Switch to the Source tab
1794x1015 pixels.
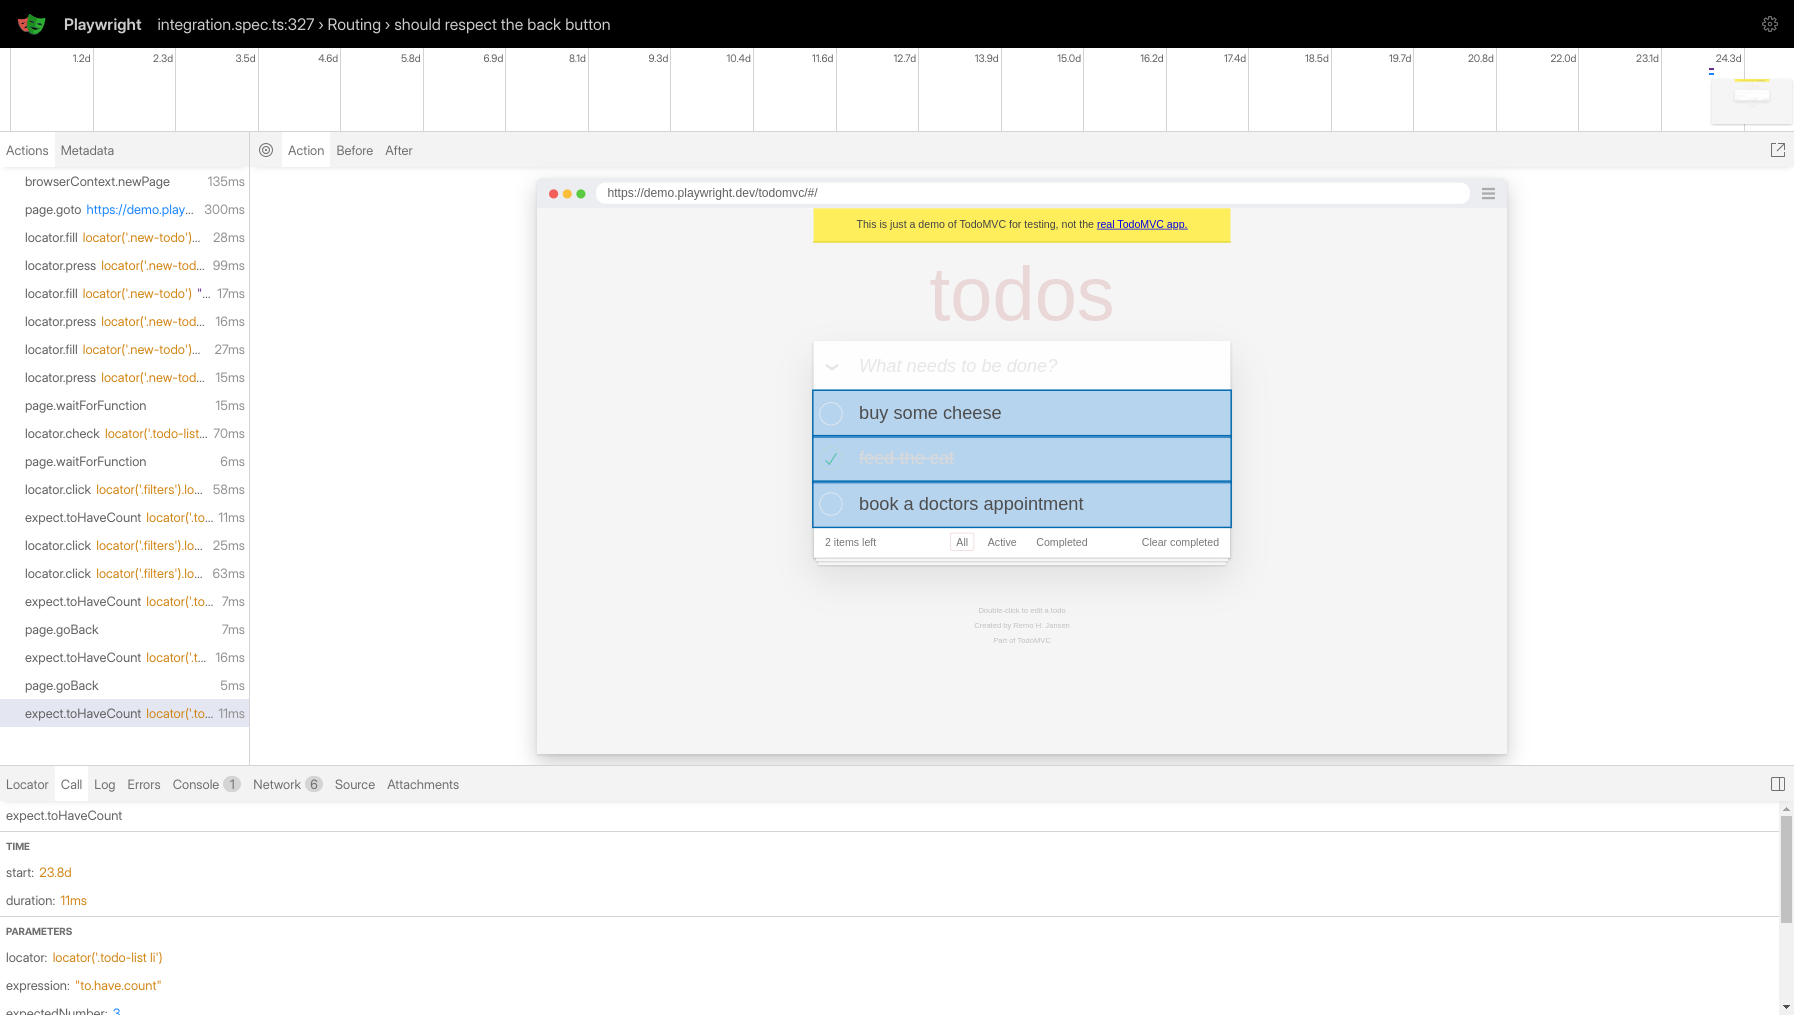coord(354,784)
